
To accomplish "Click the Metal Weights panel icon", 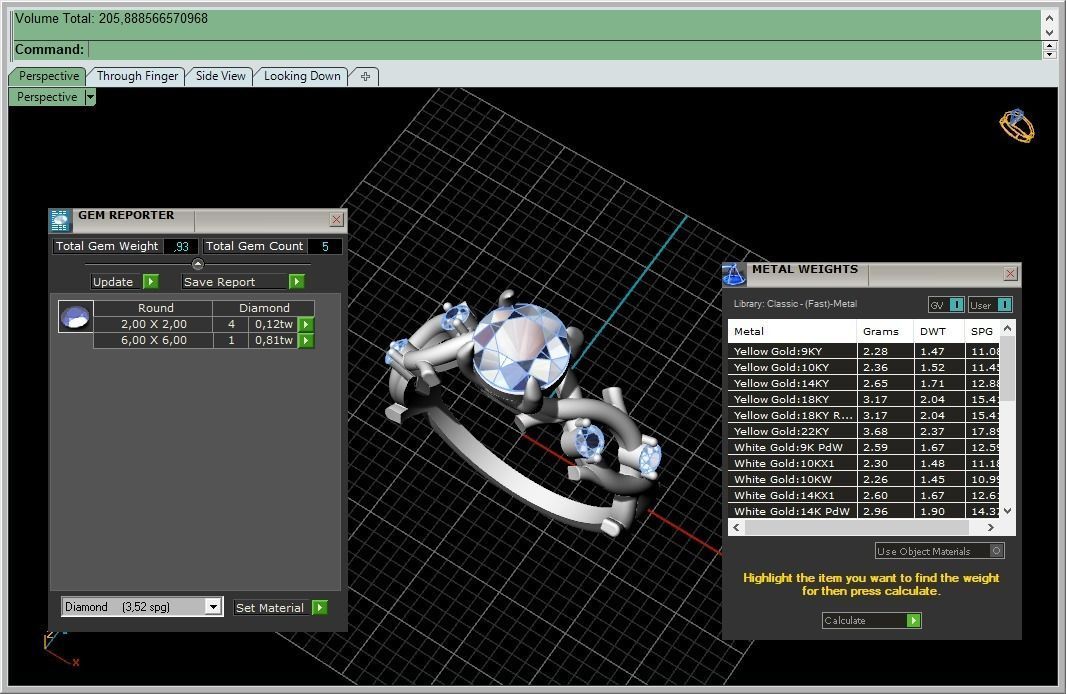I will [734, 275].
